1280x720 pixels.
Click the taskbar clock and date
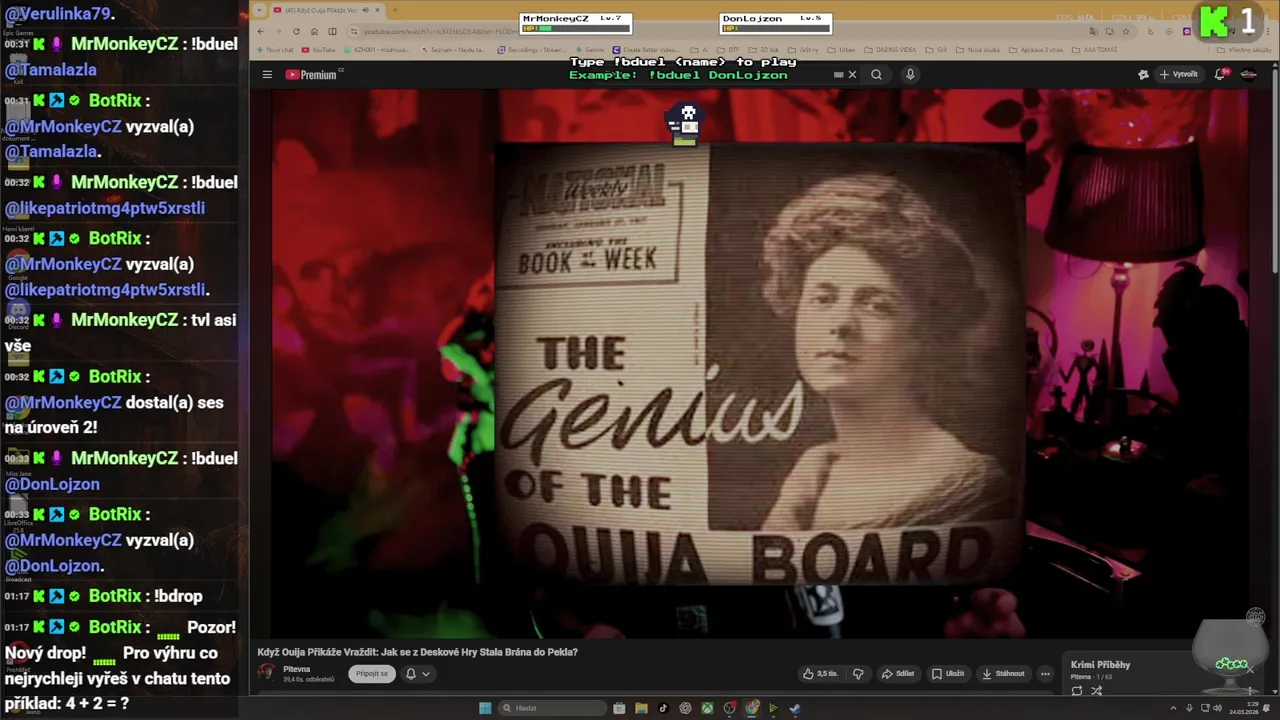pos(1245,708)
